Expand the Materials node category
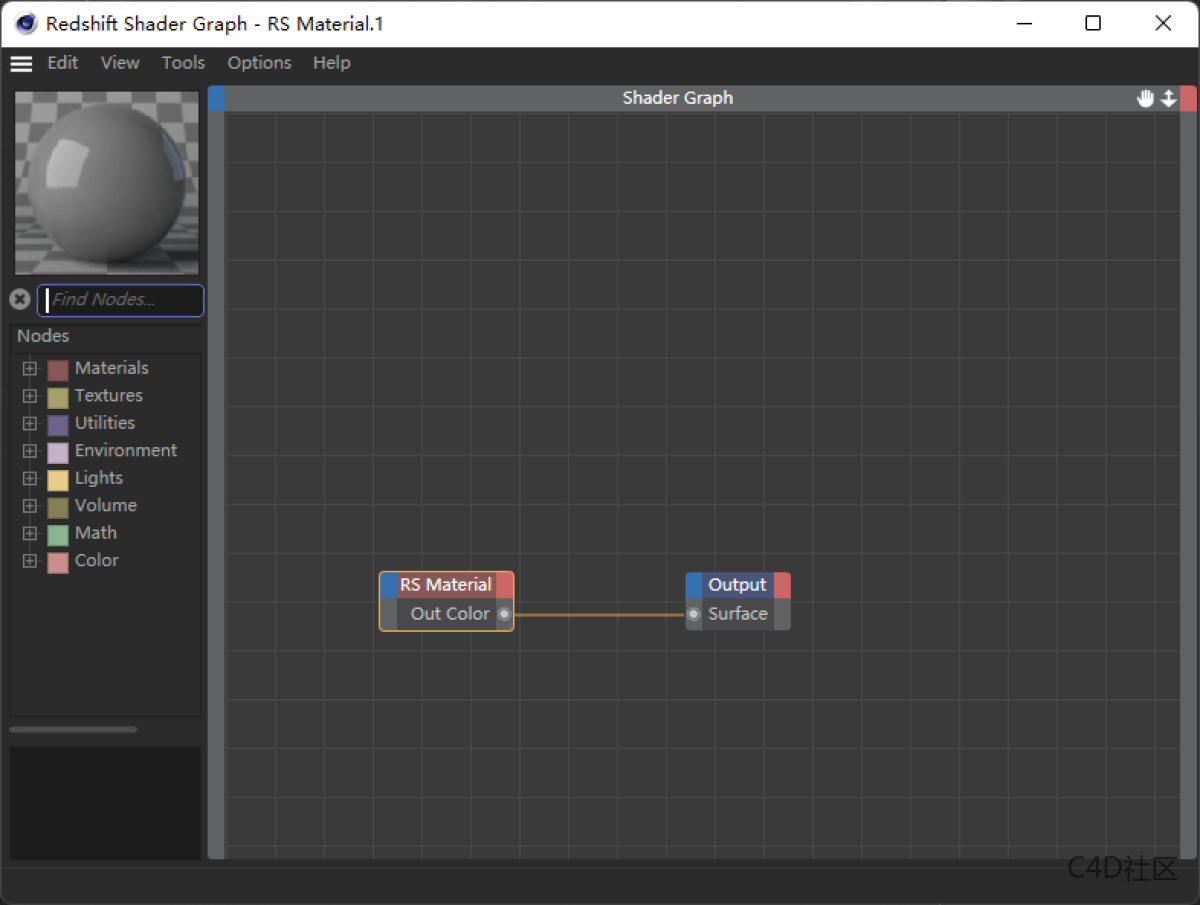This screenshot has height=905, width=1200. (30, 368)
